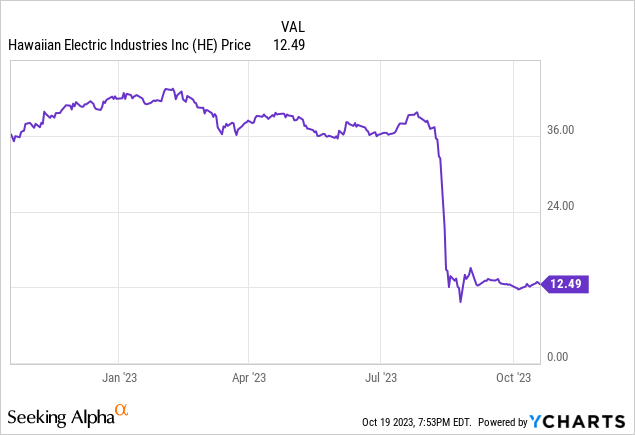The image size is (635, 435).
Task: Click the Hawaiian Electric Industries legend title
Action: coord(129,44)
